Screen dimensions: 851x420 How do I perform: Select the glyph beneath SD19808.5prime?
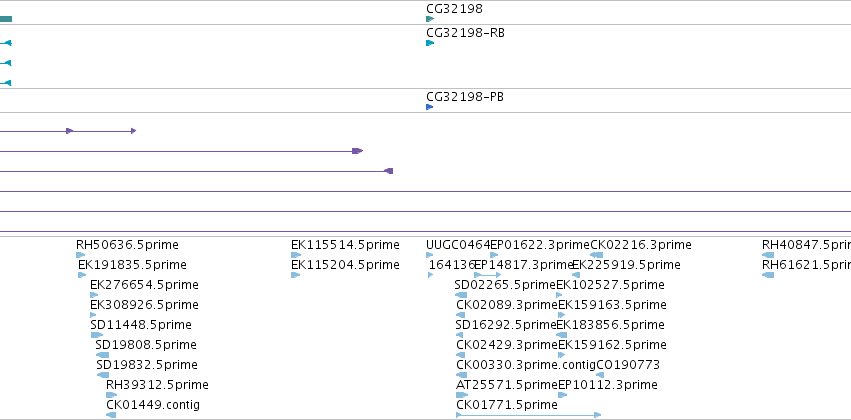coord(102,355)
